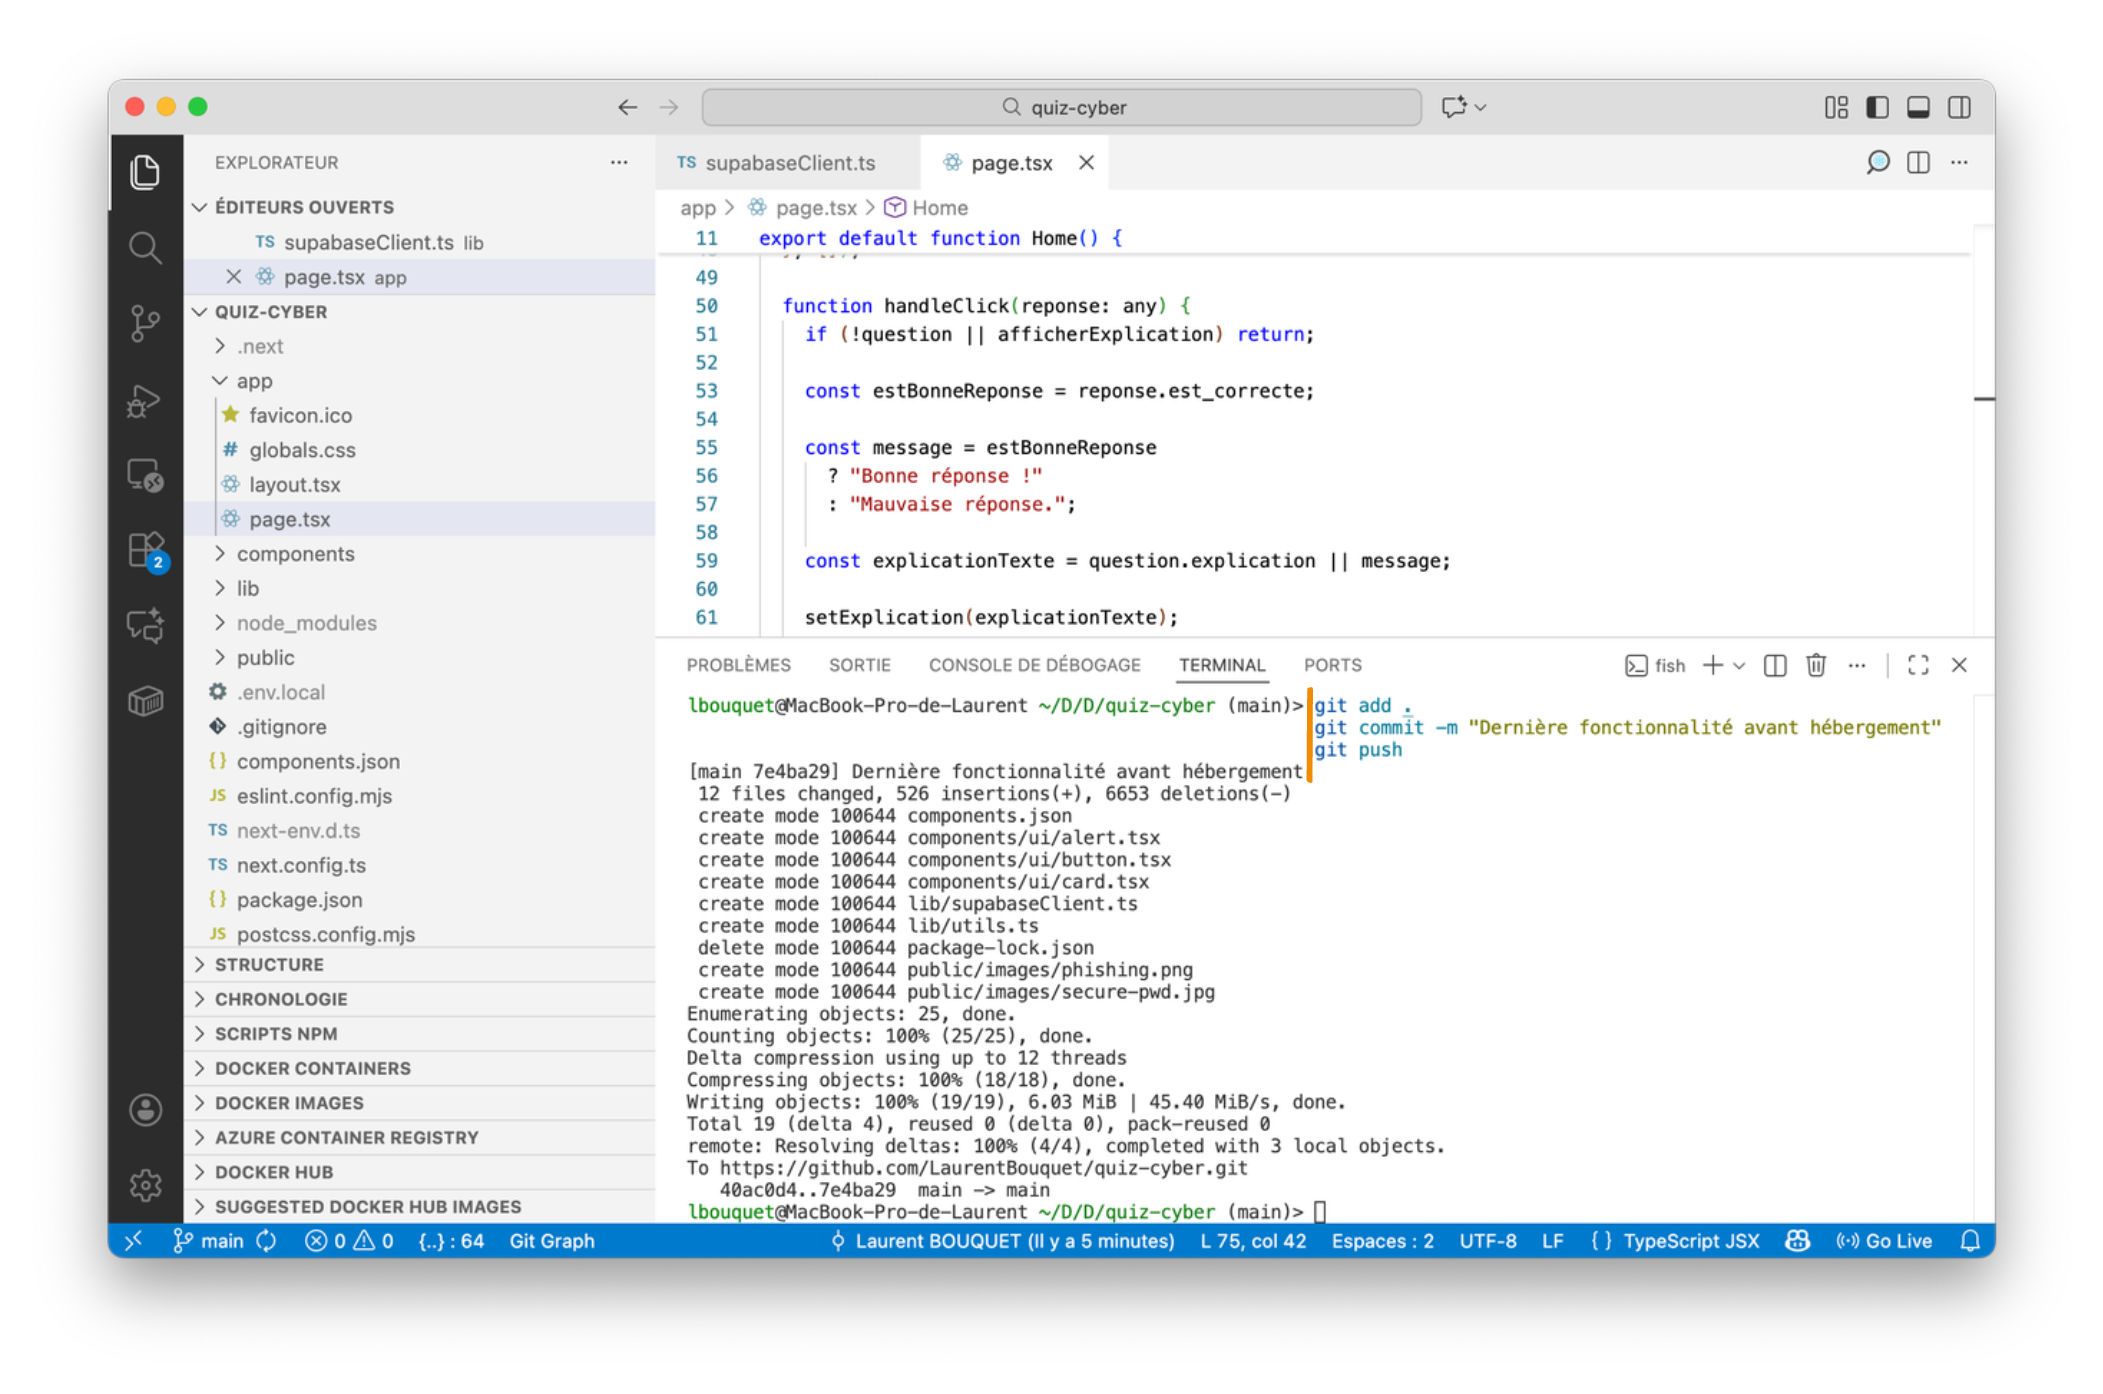Open the Manage settings gear
The image size is (2103, 1394).
146,1185
